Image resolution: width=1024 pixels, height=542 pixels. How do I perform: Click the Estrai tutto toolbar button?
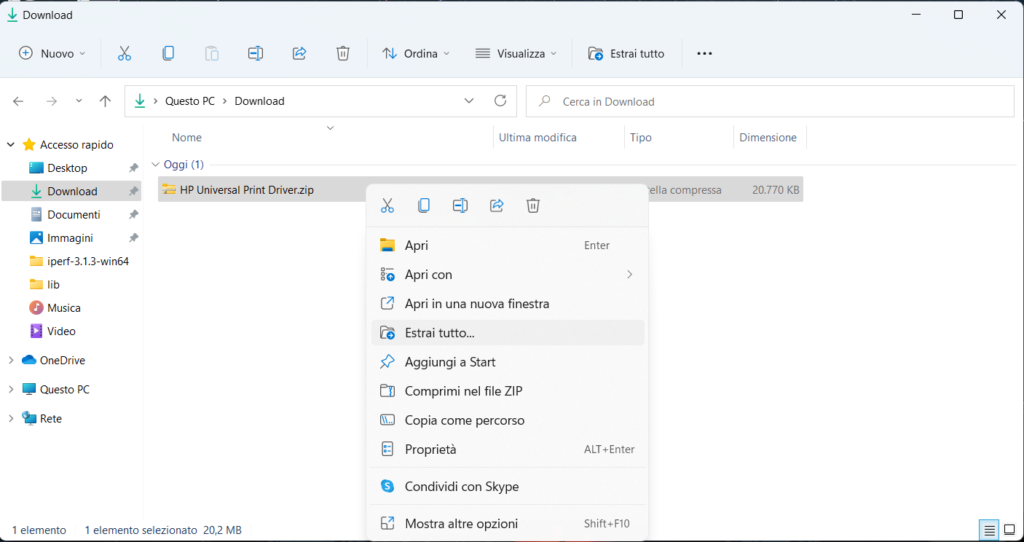tap(626, 54)
